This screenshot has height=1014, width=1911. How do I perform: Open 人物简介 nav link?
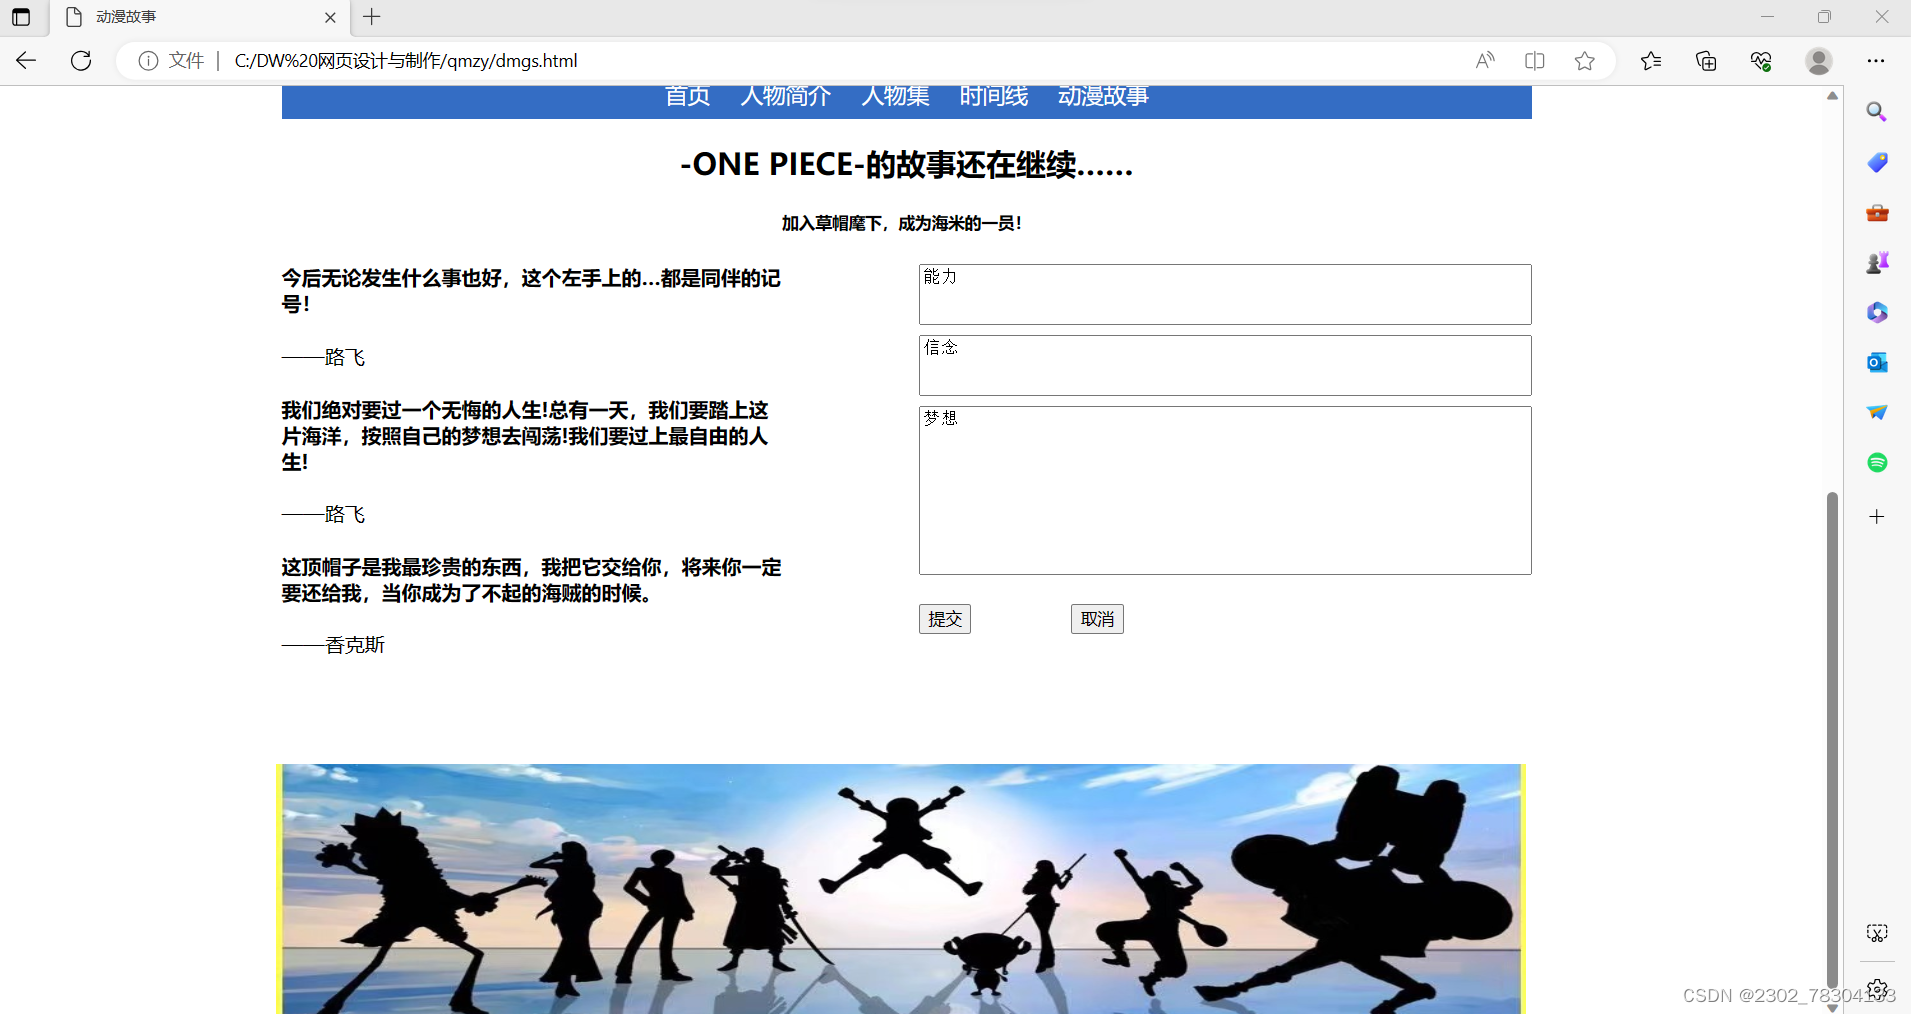click(786, 96)
